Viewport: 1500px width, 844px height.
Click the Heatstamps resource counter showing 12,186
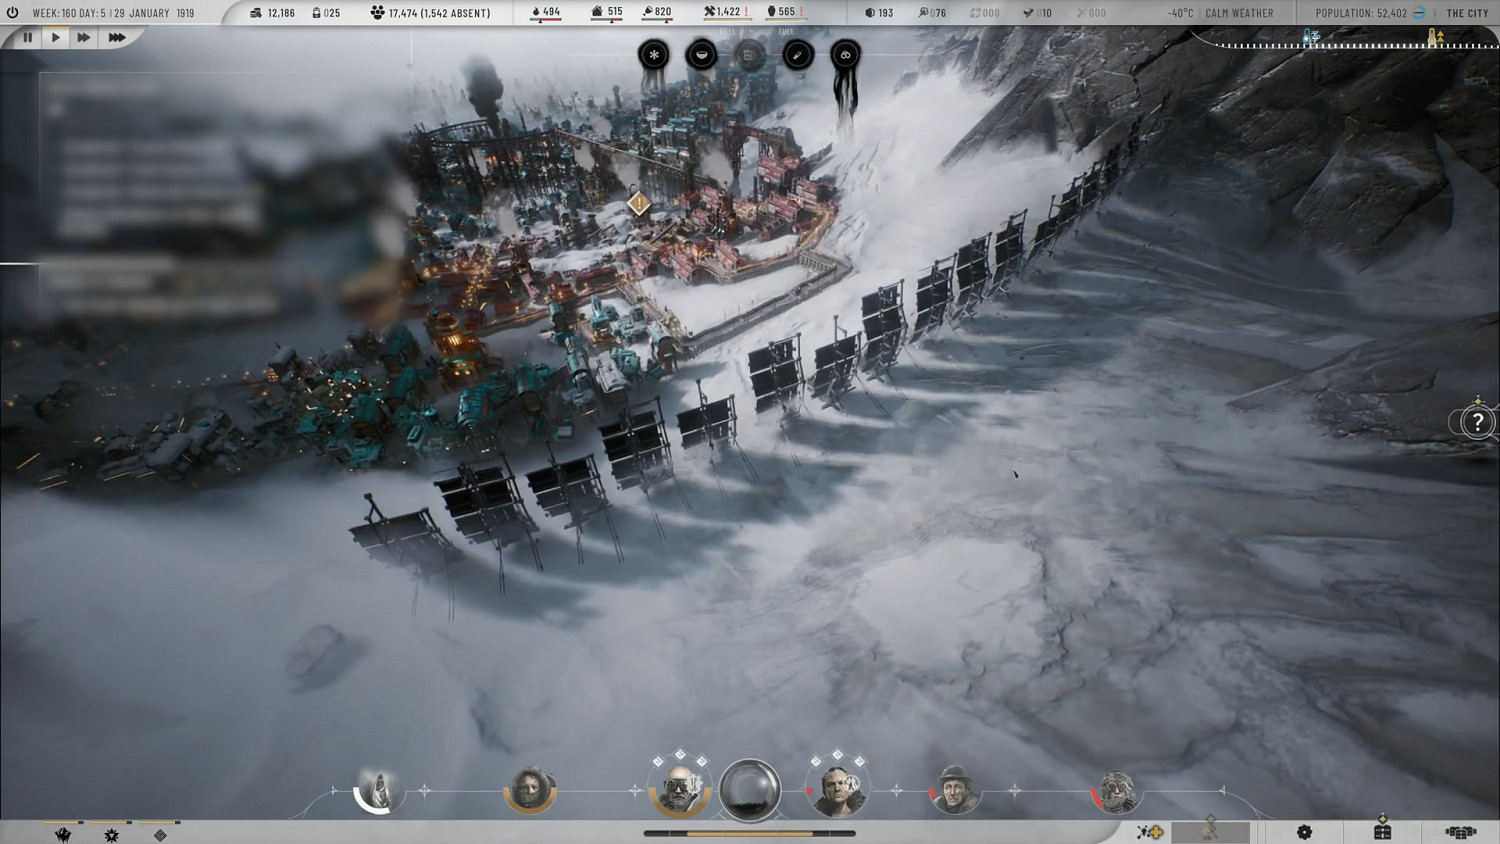(x=272, y=13)
